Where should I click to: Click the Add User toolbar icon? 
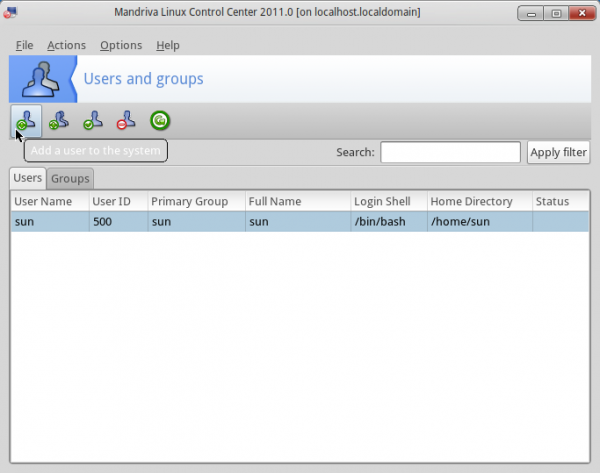[26, 121]
